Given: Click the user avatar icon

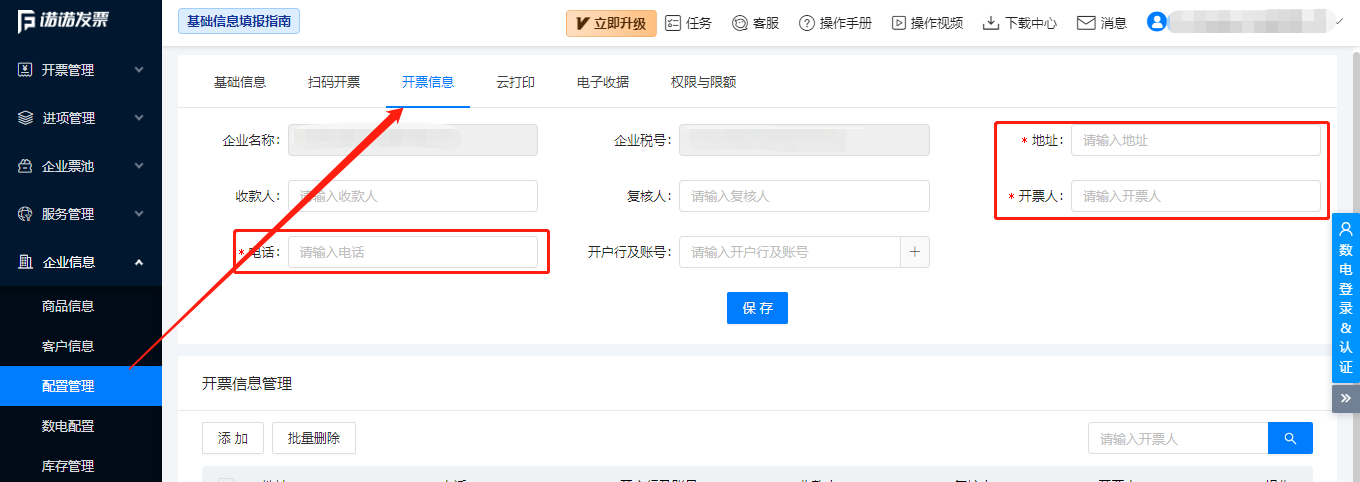Looking at the screenshot, I should tap(1157, 22).
